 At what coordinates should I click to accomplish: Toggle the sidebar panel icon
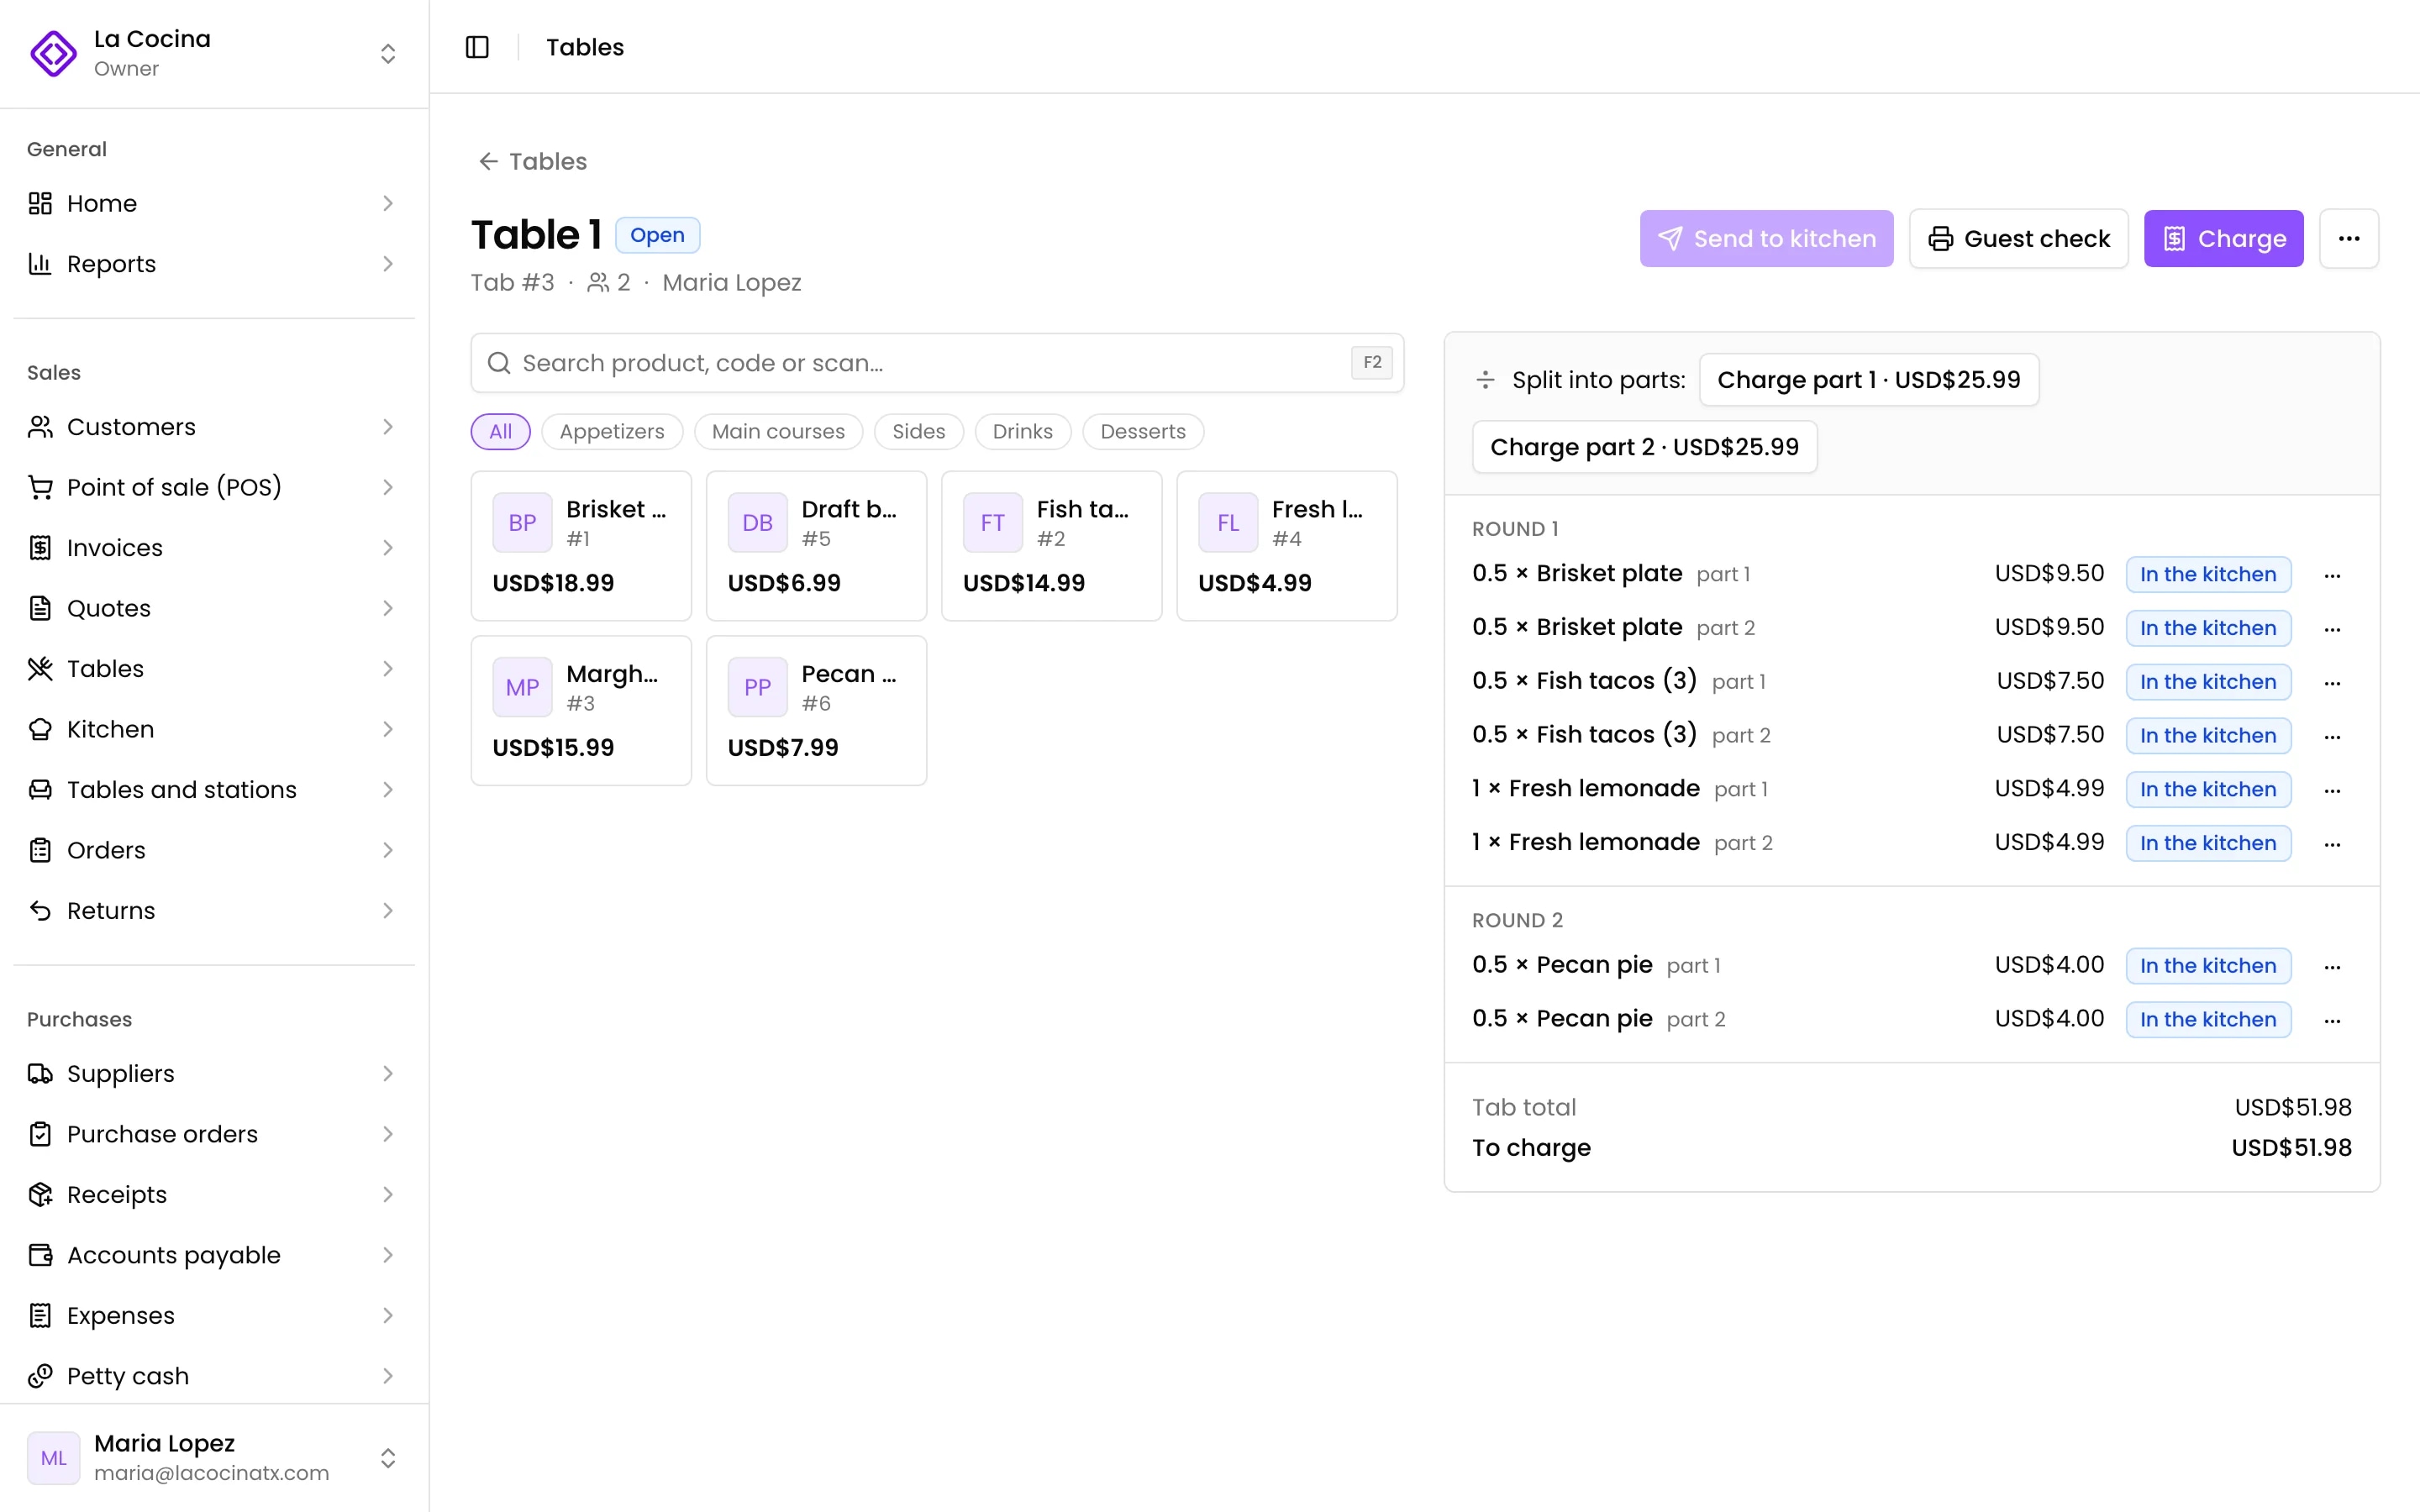(x=477, y=47)
